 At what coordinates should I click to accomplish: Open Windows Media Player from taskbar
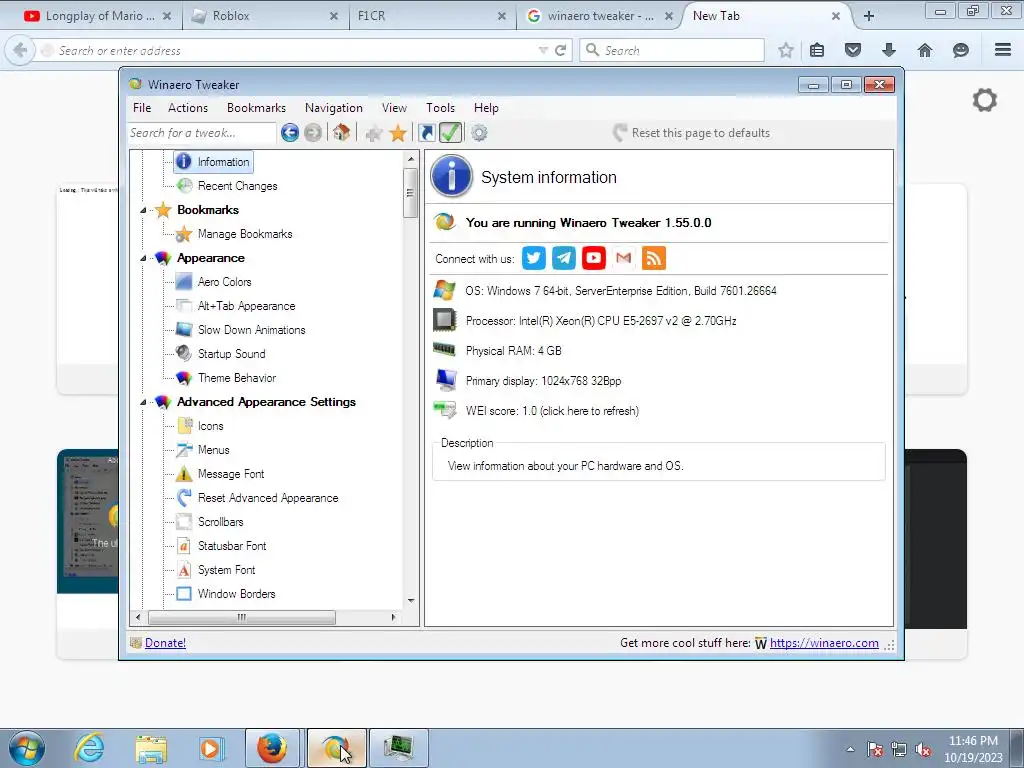click(211, 748)
